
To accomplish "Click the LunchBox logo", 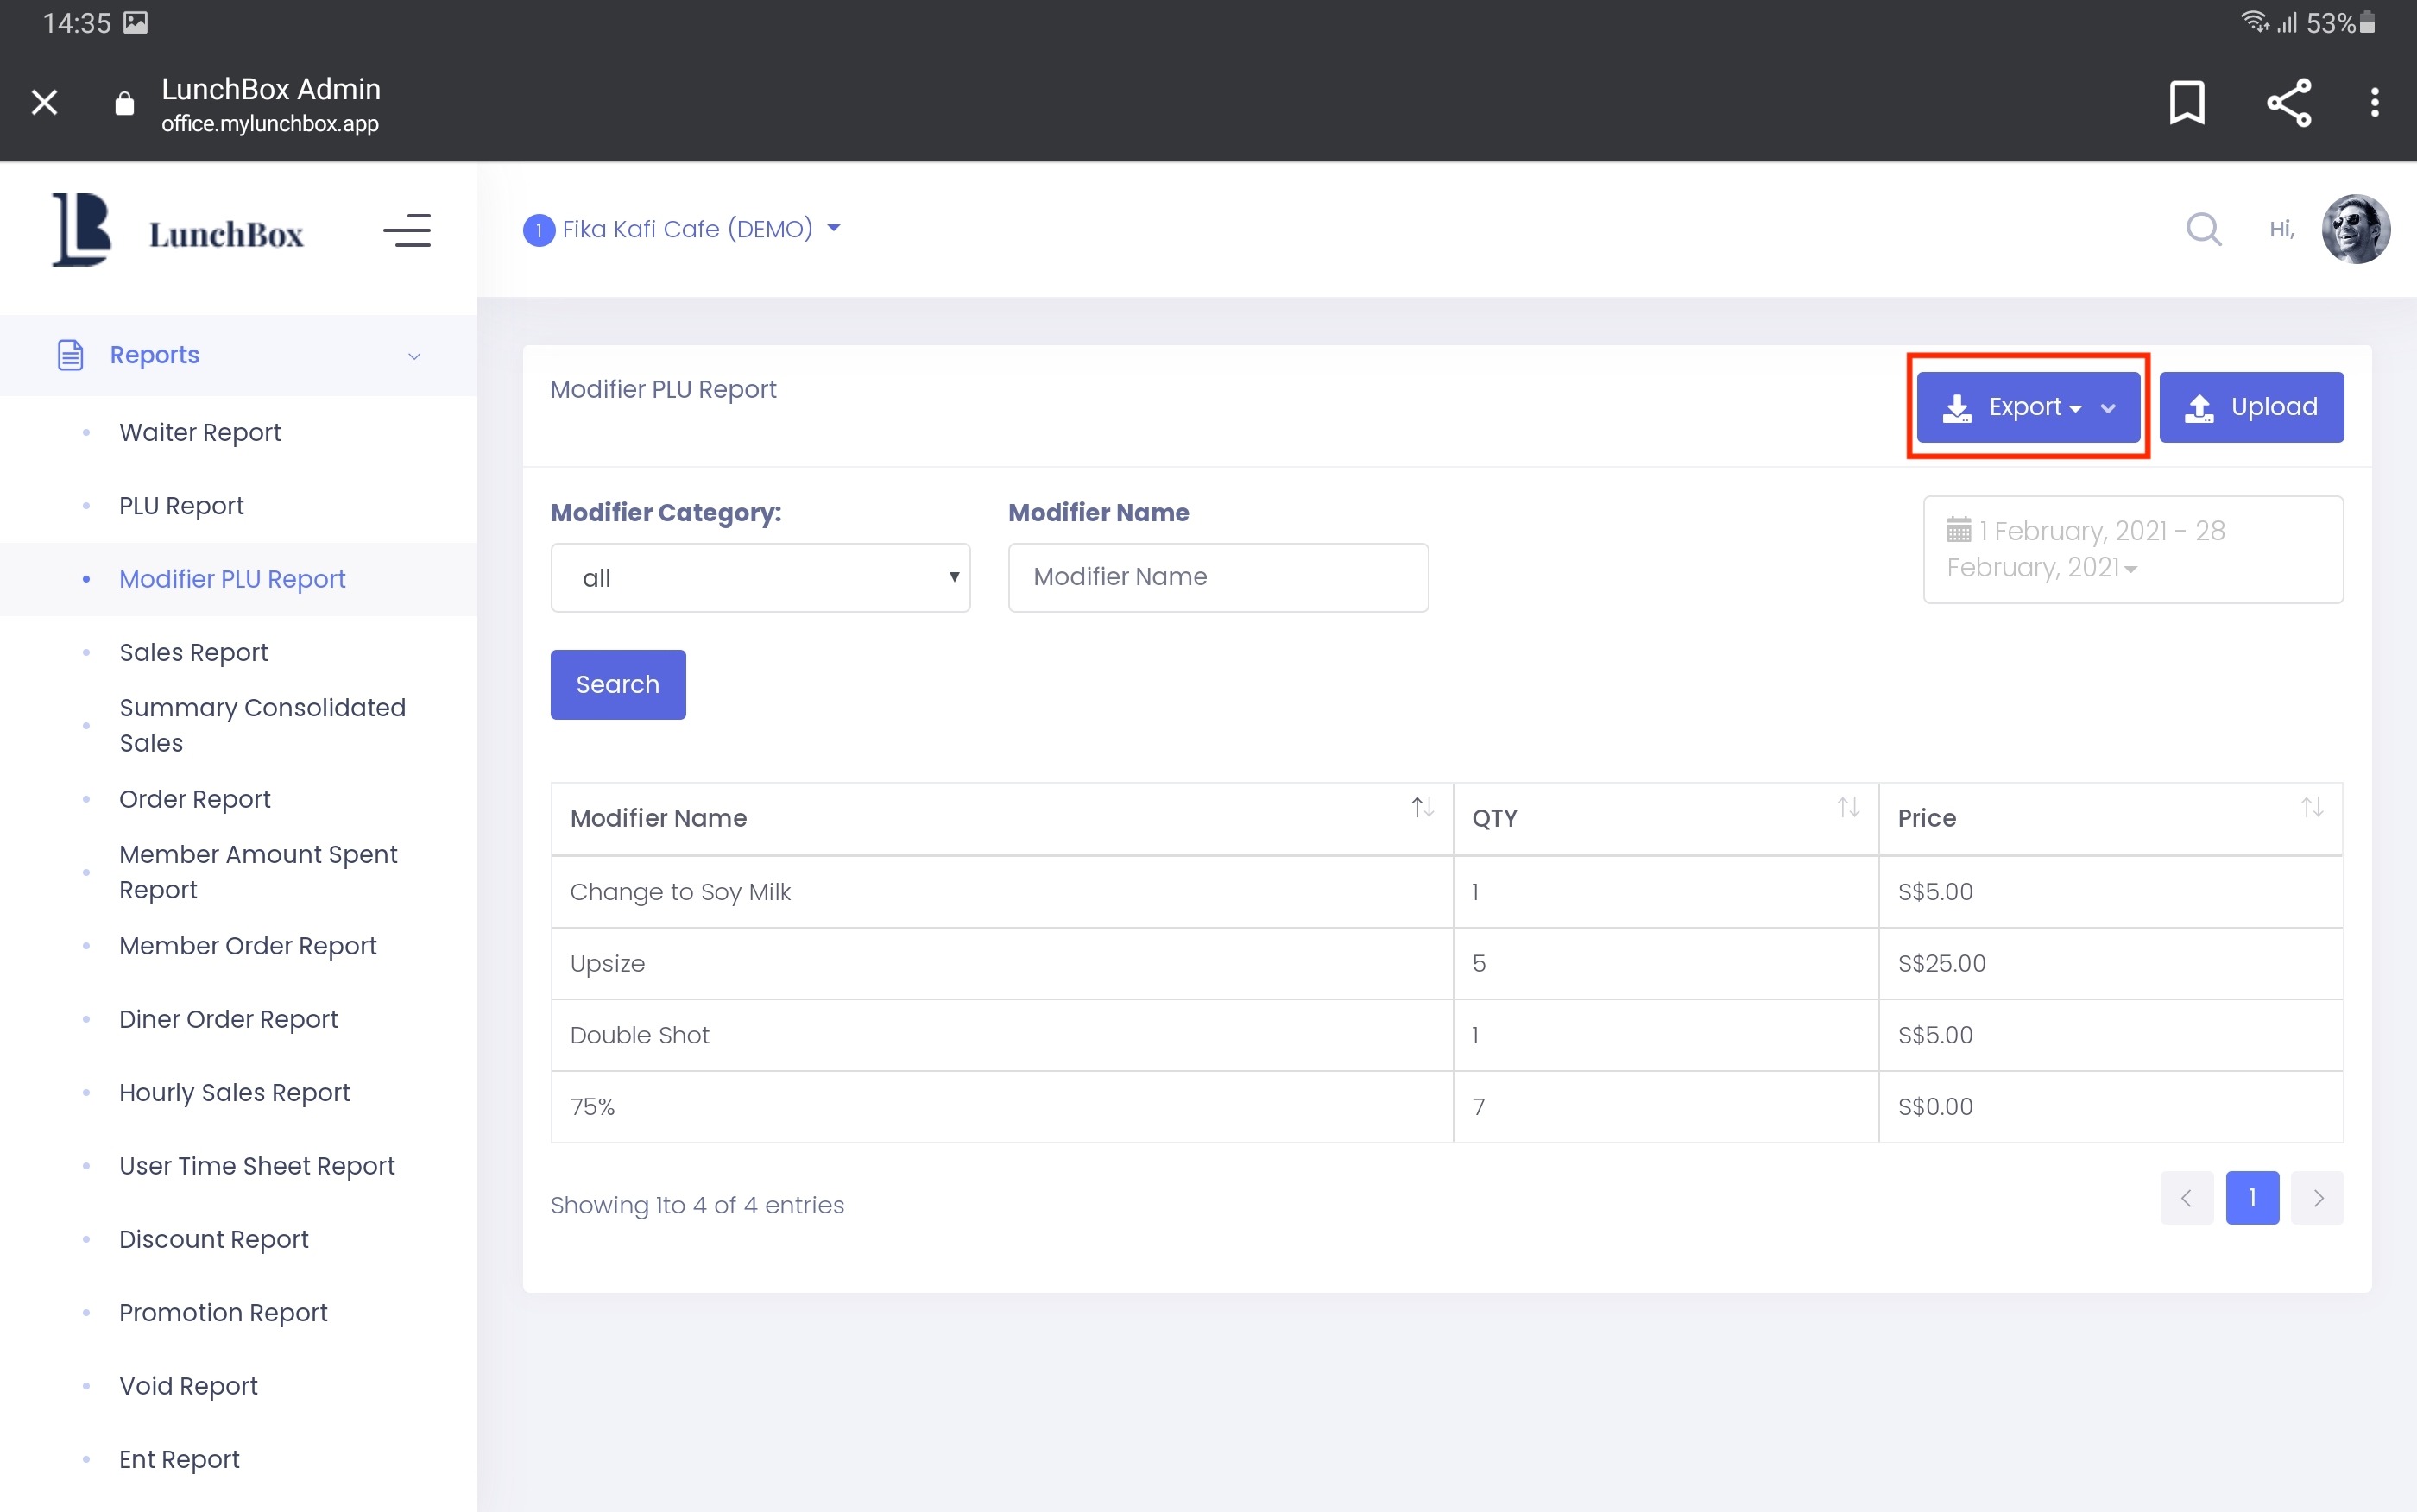I will (x=178, y=231).
